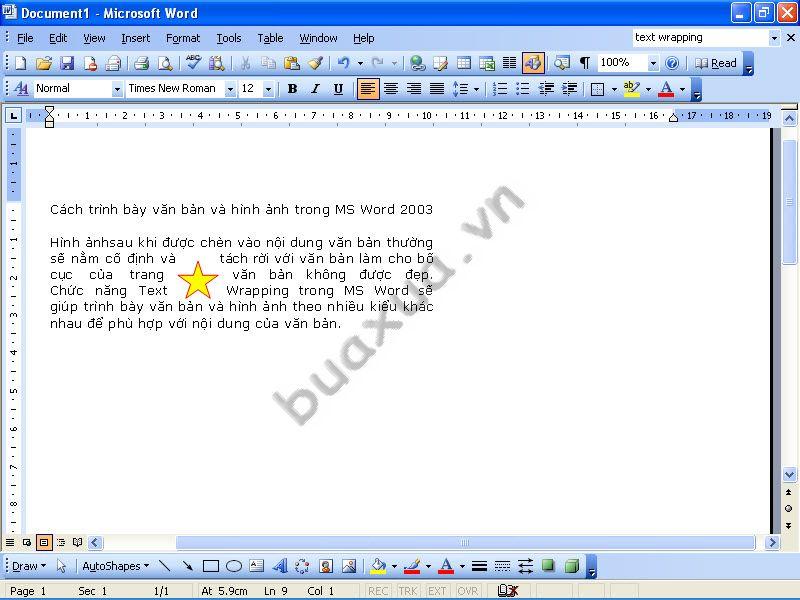Toggle bulleted list formatting
This screenshot has height=600, width=800.
pyautogui.click(x=523, y=89)
